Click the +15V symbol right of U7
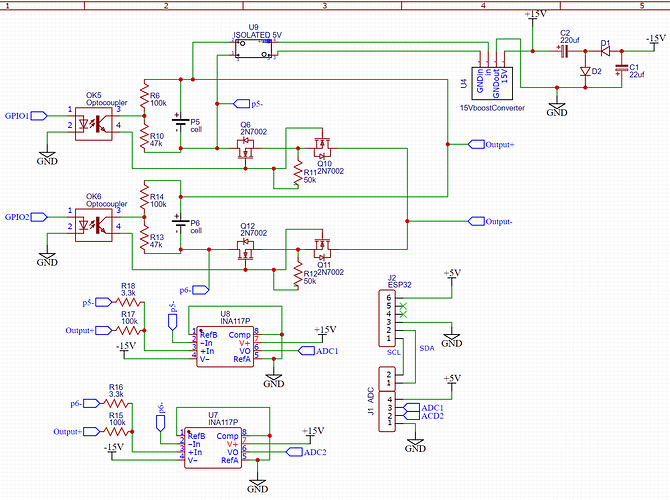Screen dimensions: 670x500 (313, 432)
